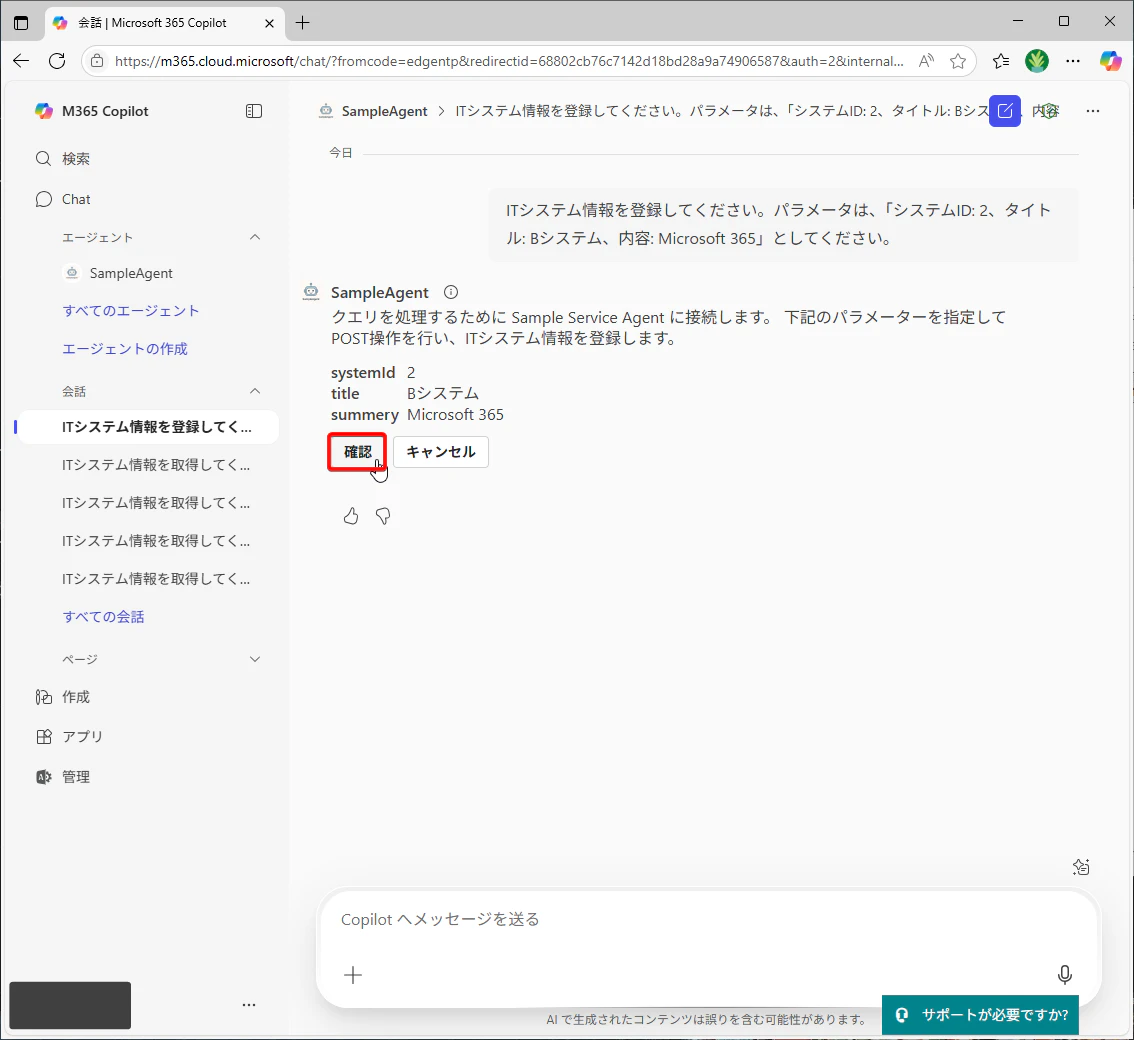The height and width of the screenshot is (1040, 1134).
Task: Refresh the current page
Action: [x=57, y=61]
